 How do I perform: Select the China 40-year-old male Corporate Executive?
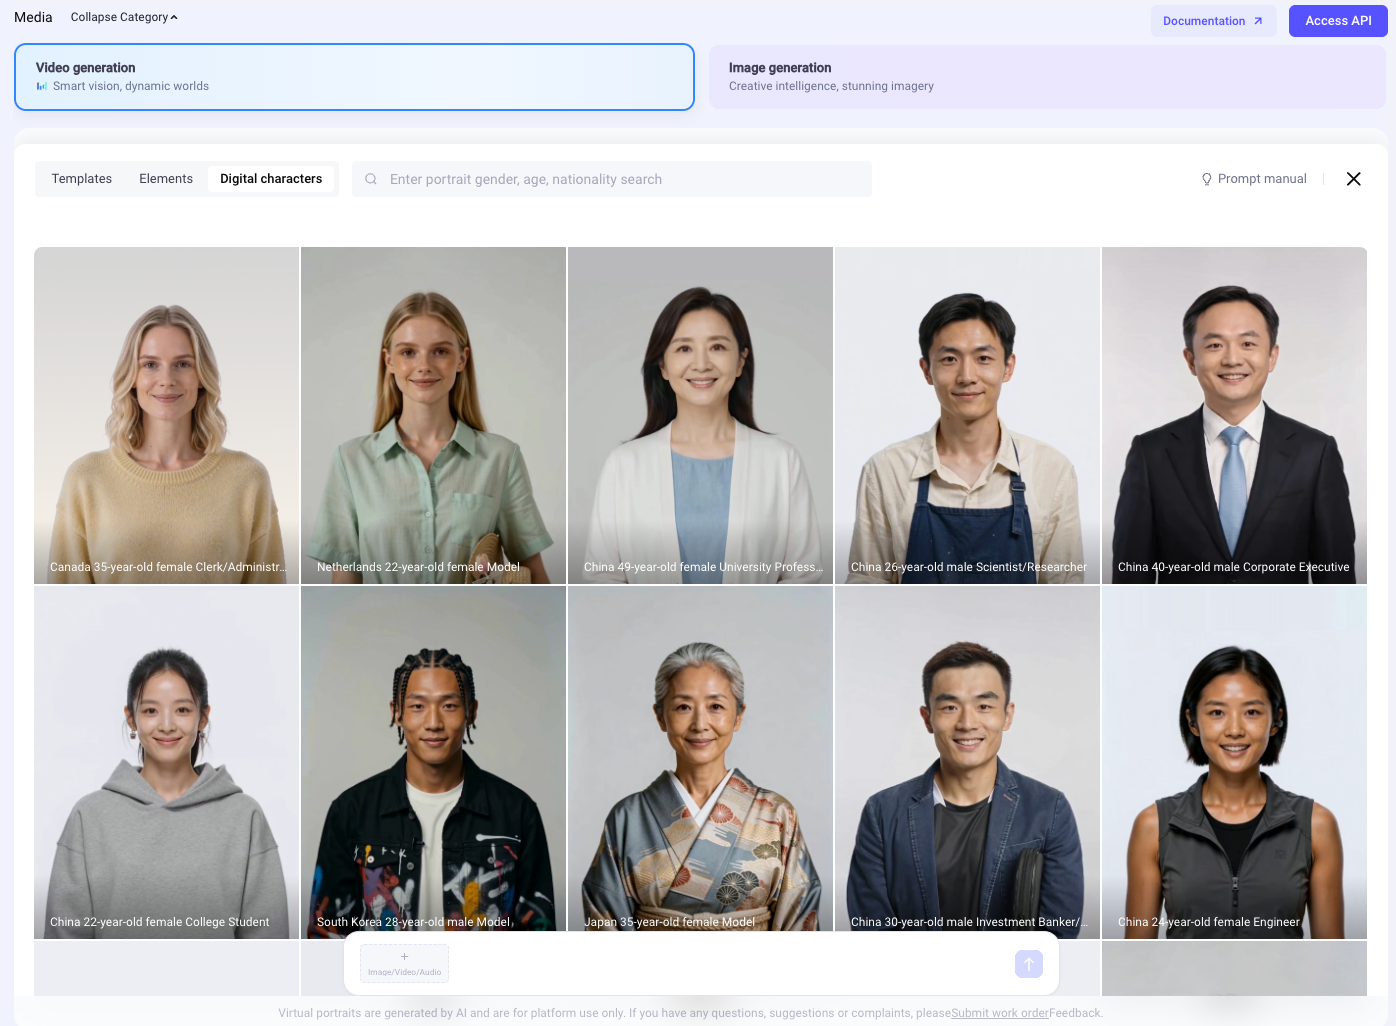tap(1233, 415)
